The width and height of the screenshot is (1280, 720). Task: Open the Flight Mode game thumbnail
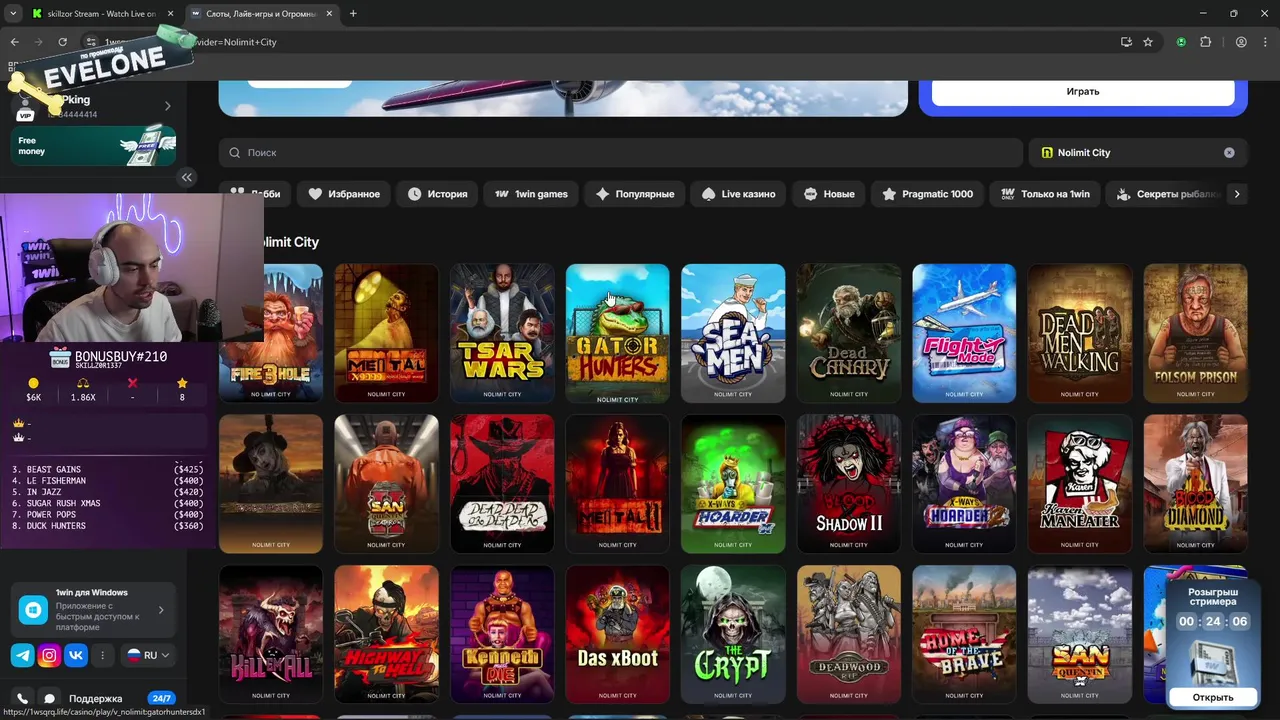964,333
